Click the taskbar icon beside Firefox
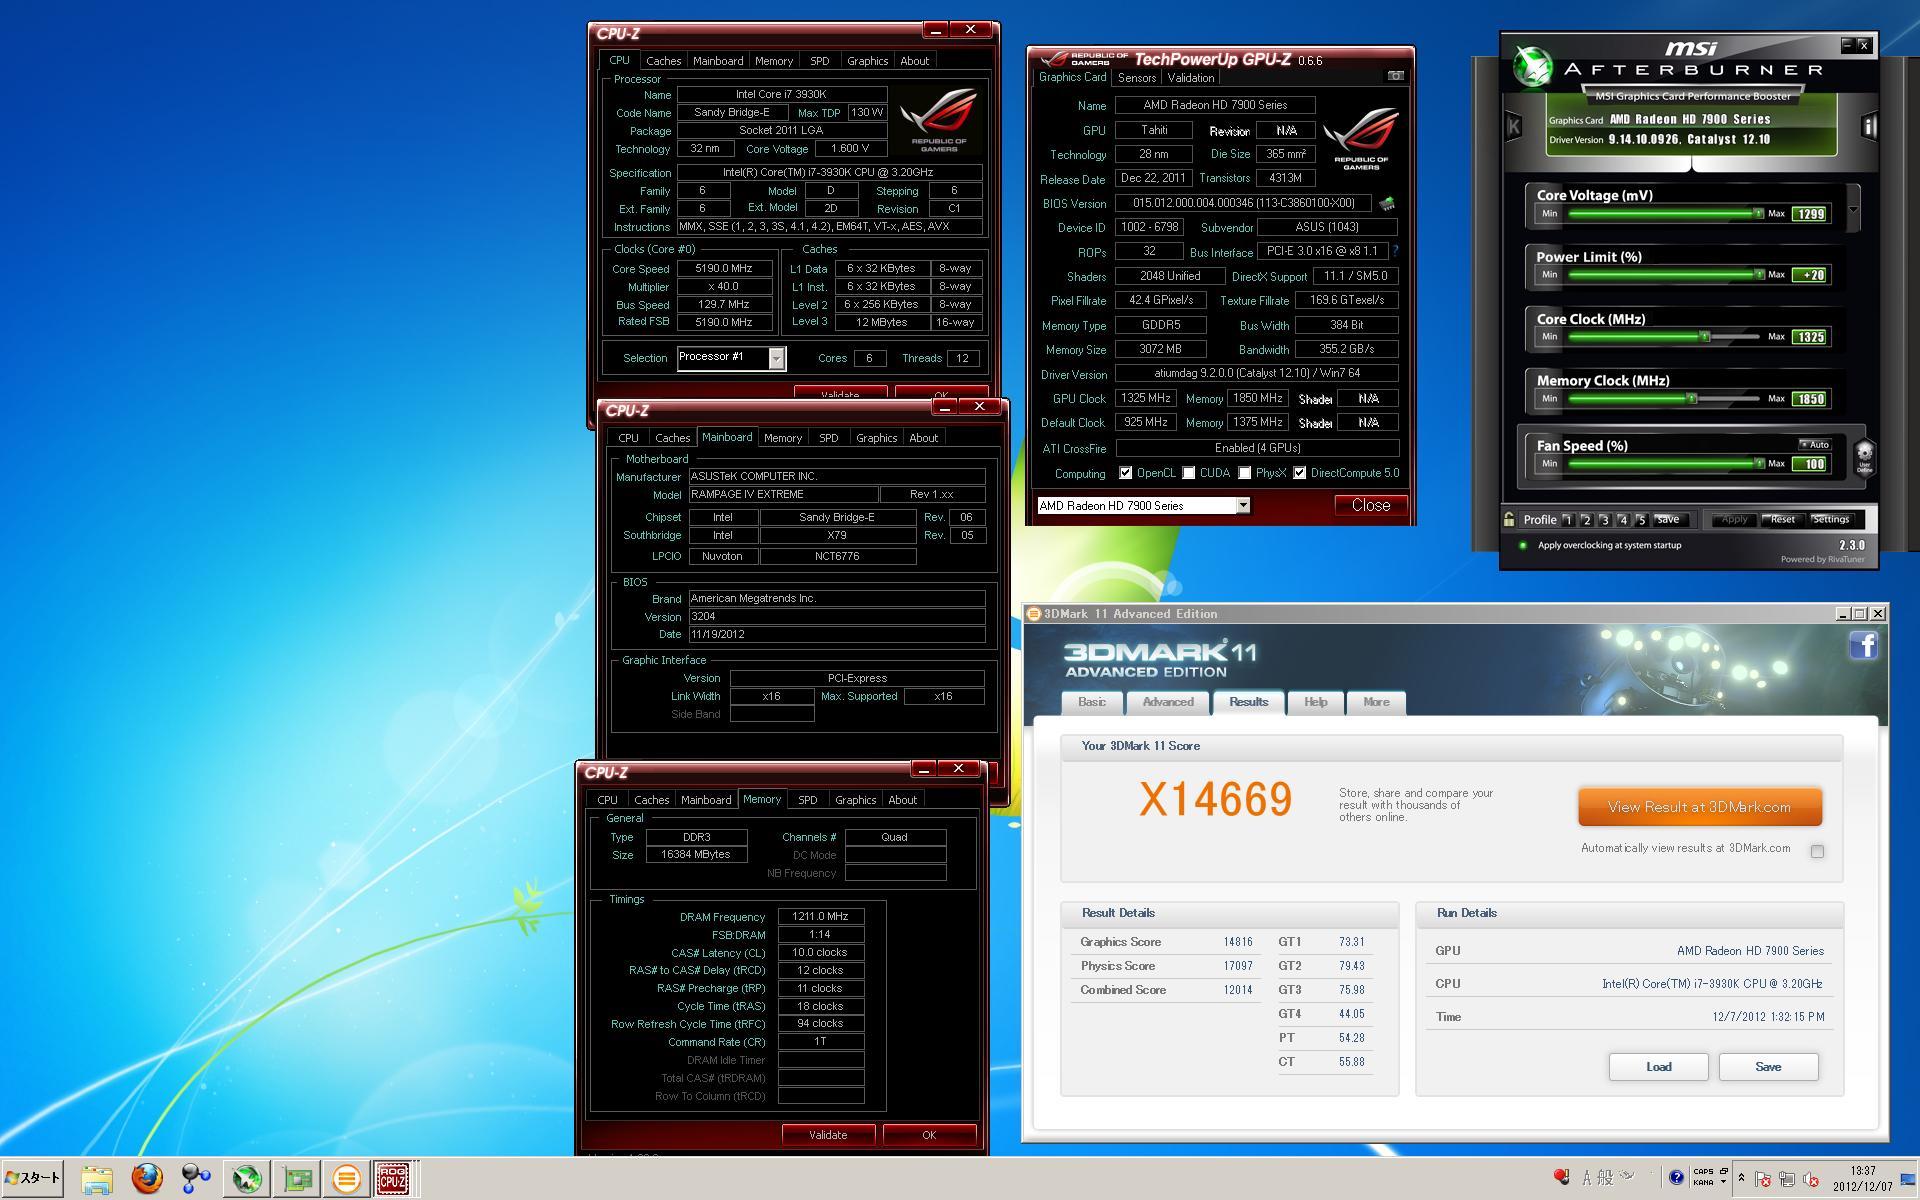1920x1200 pixels. pos(196,1180)
